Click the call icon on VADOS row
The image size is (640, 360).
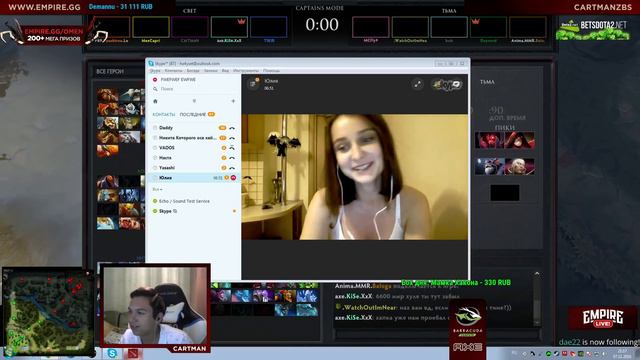click(232, 148)
